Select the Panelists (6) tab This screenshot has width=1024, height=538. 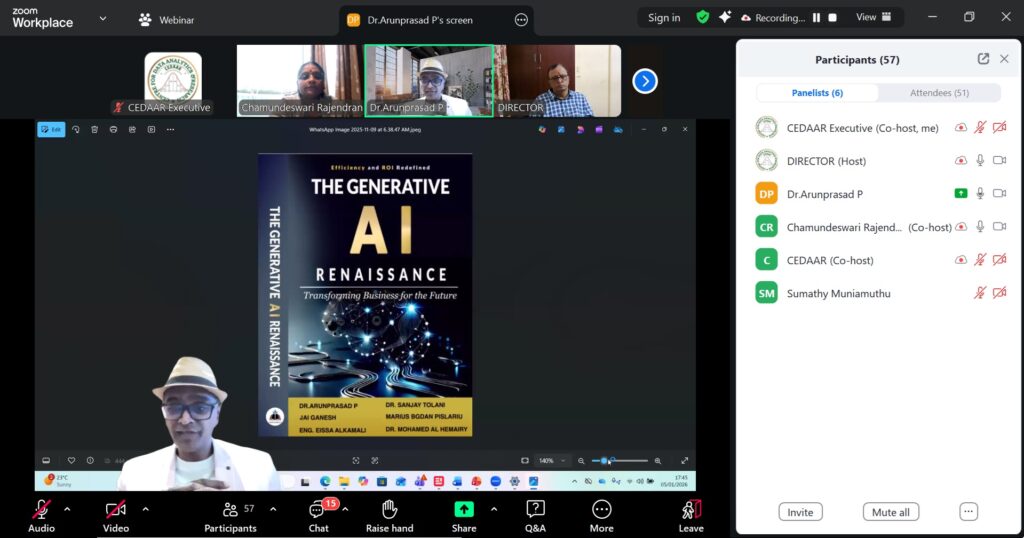click(817, 93)
